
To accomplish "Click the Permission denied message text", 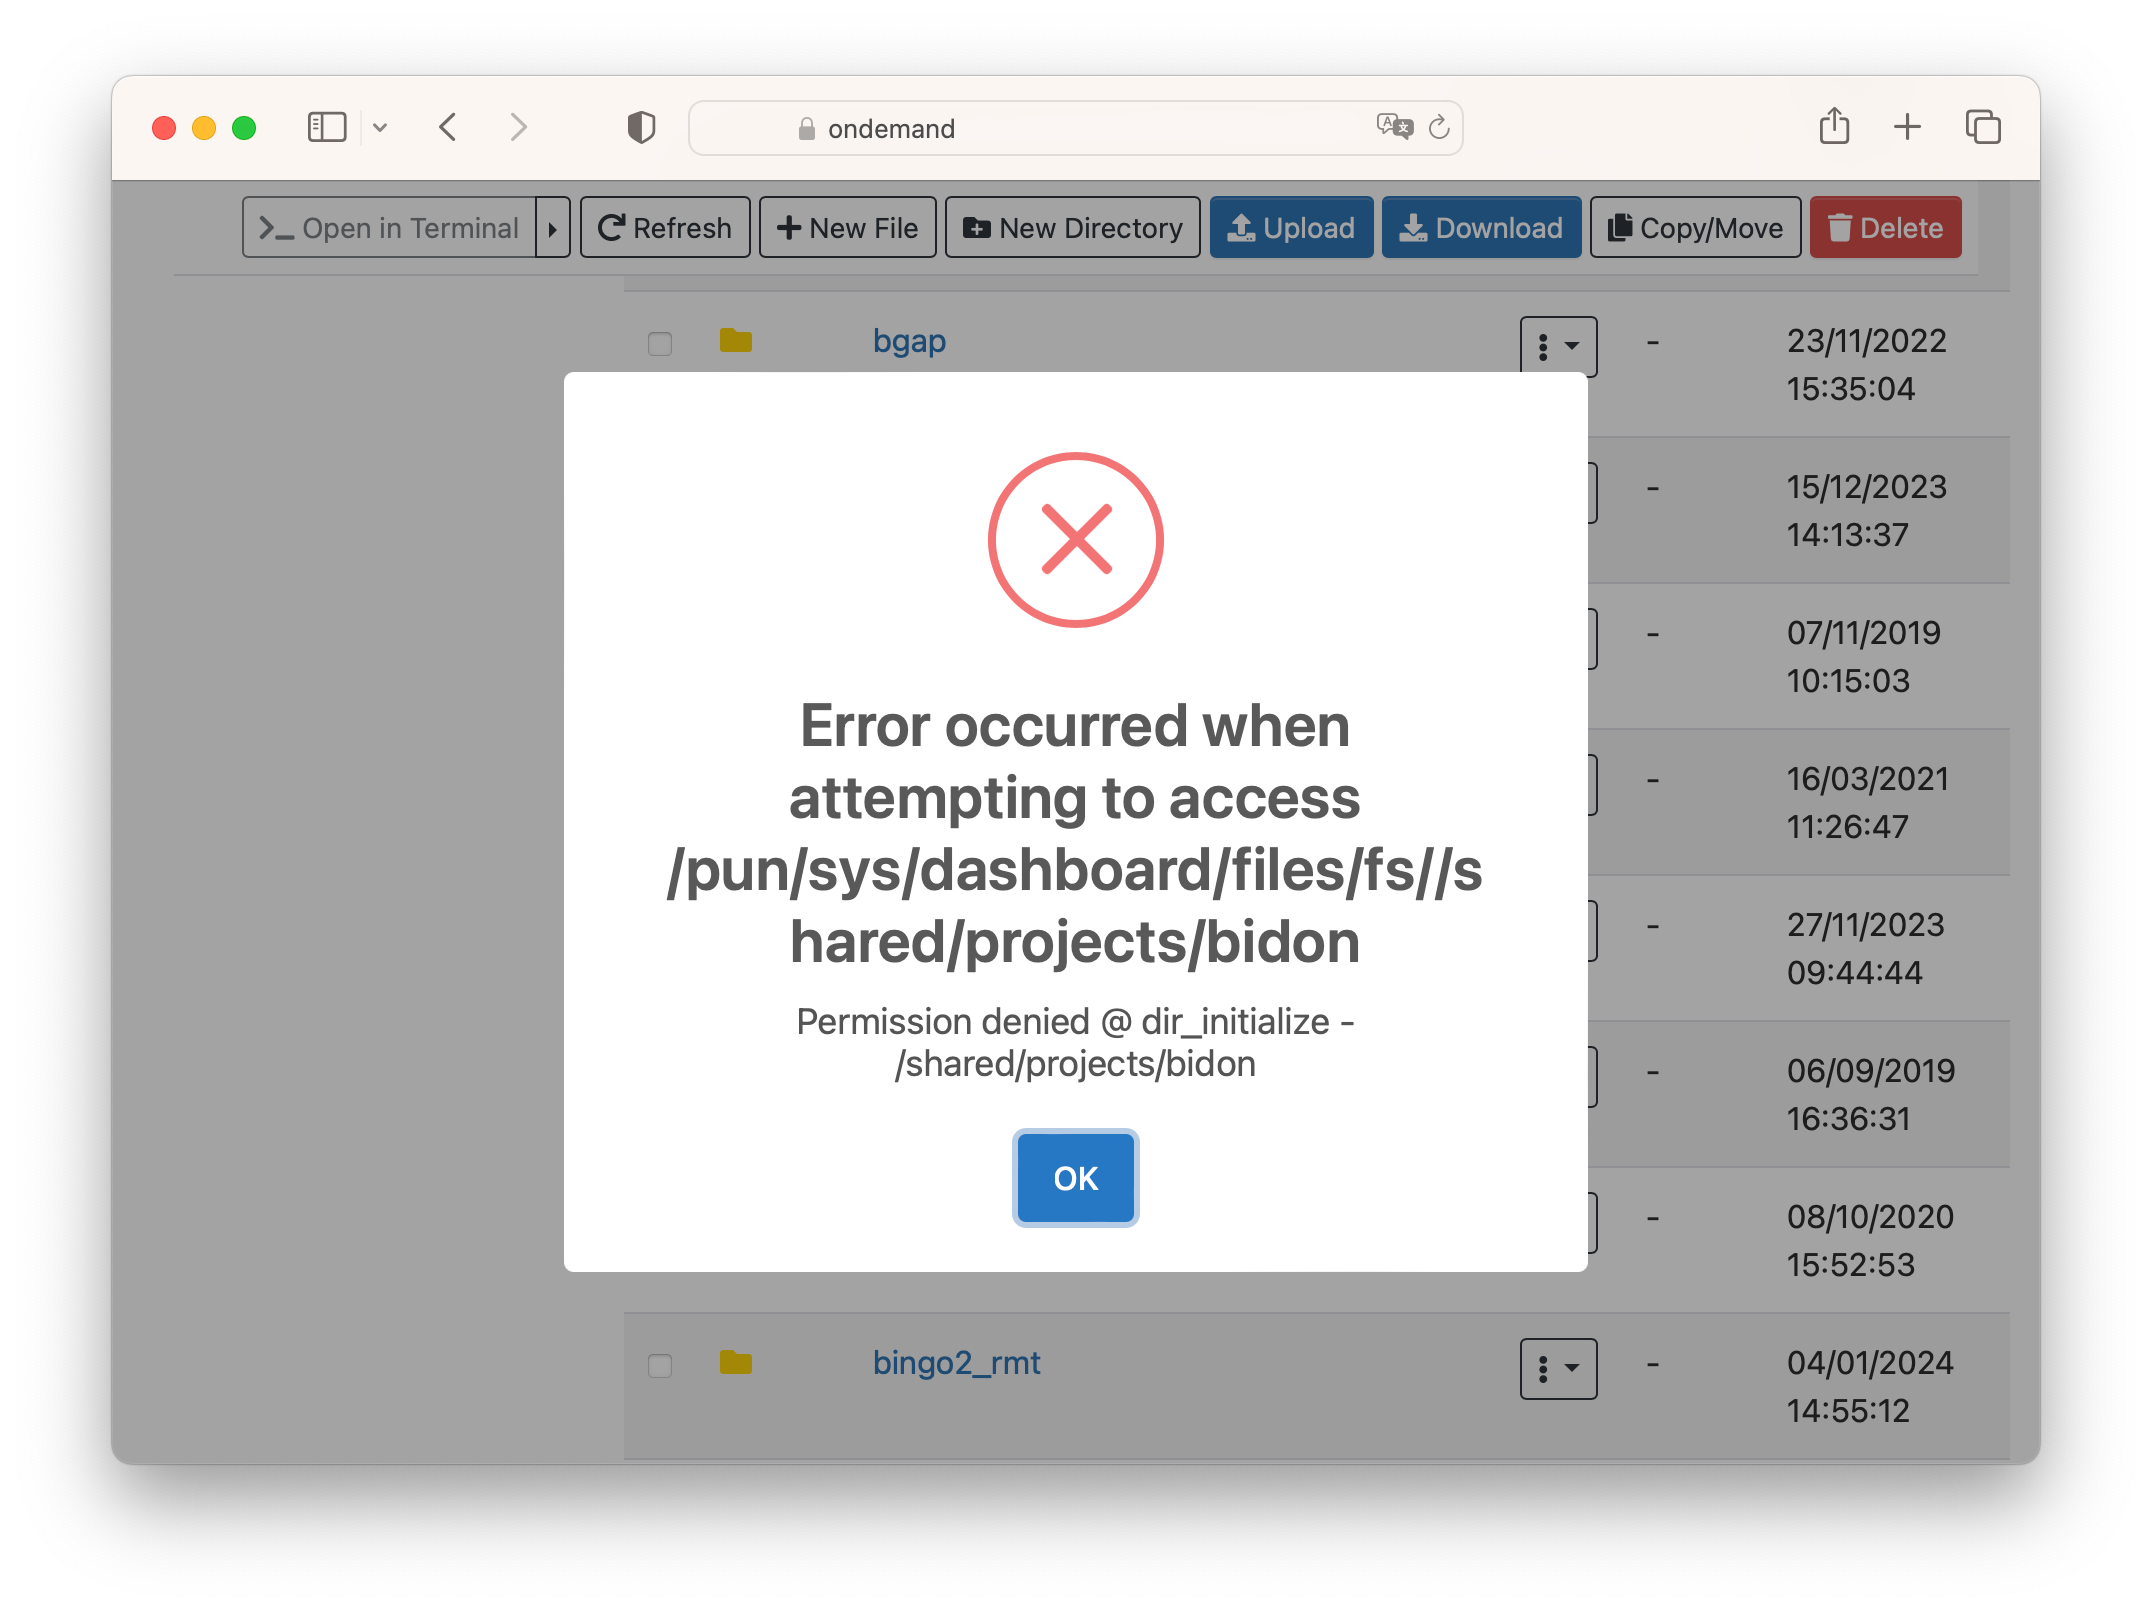I will [1075, 1043].
